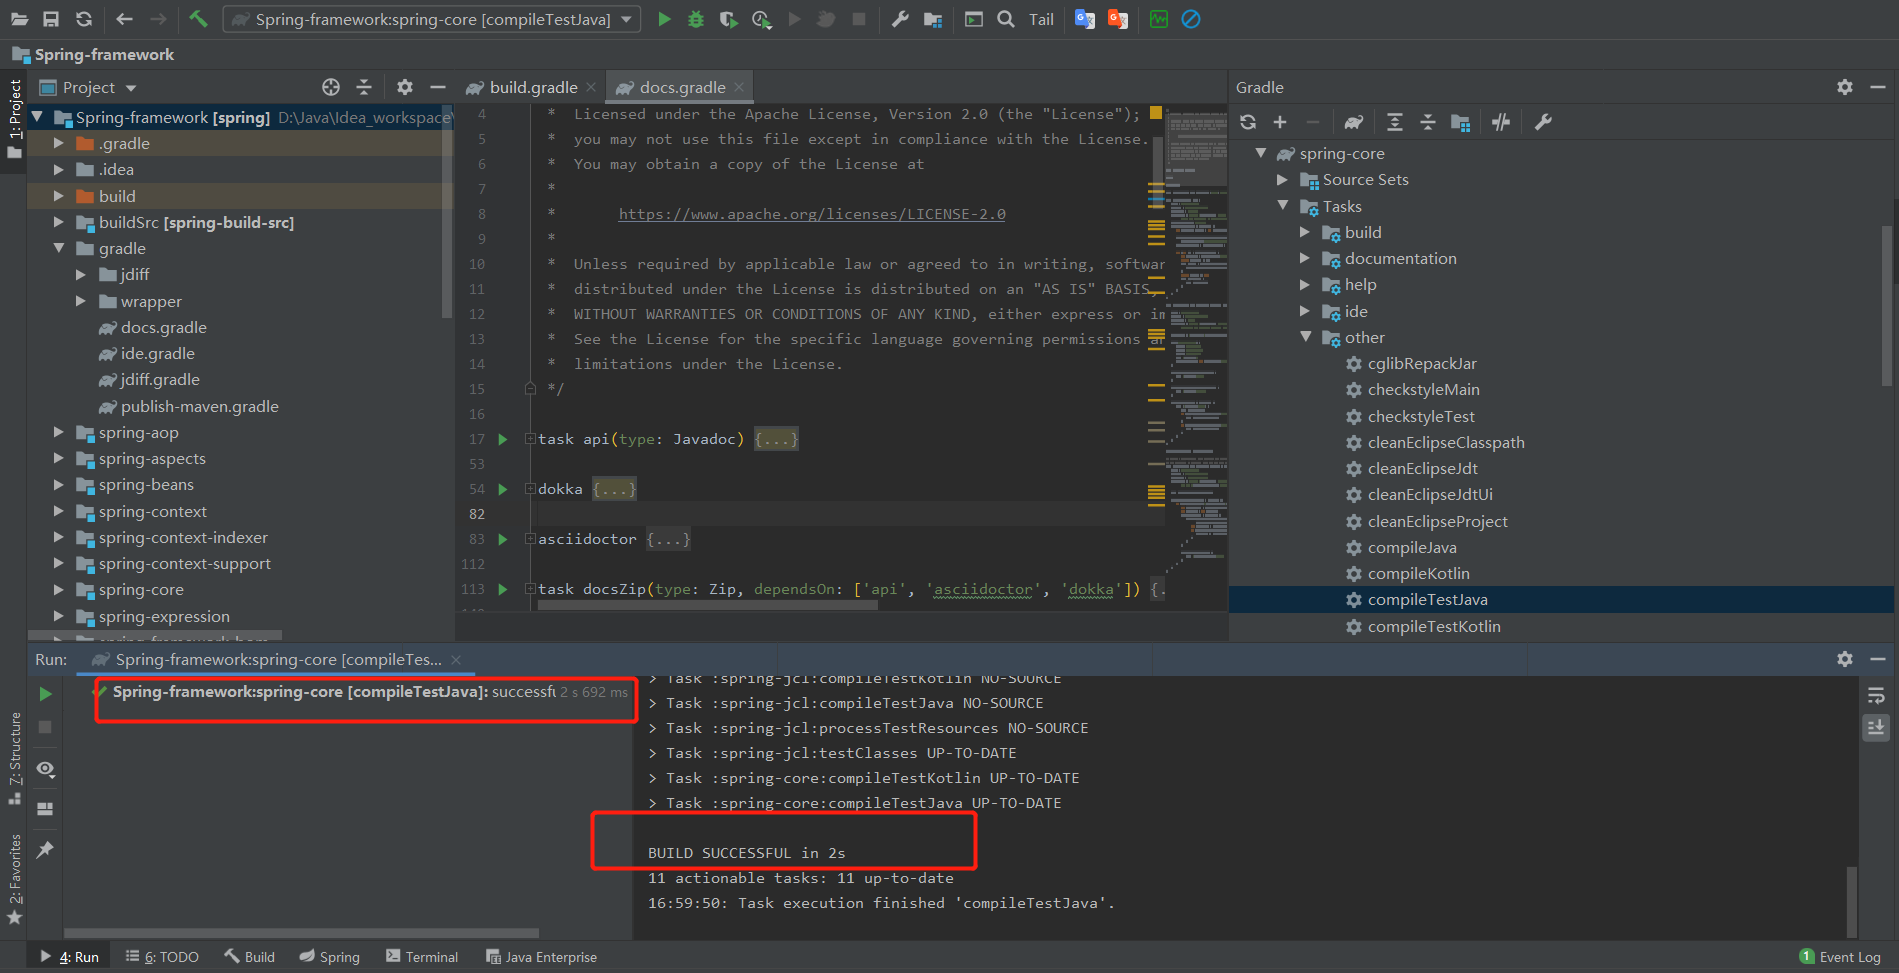Screen dimensions: 1899x973
Task: Toggle scroll to end in Run console
Action: click(1876, 728)
